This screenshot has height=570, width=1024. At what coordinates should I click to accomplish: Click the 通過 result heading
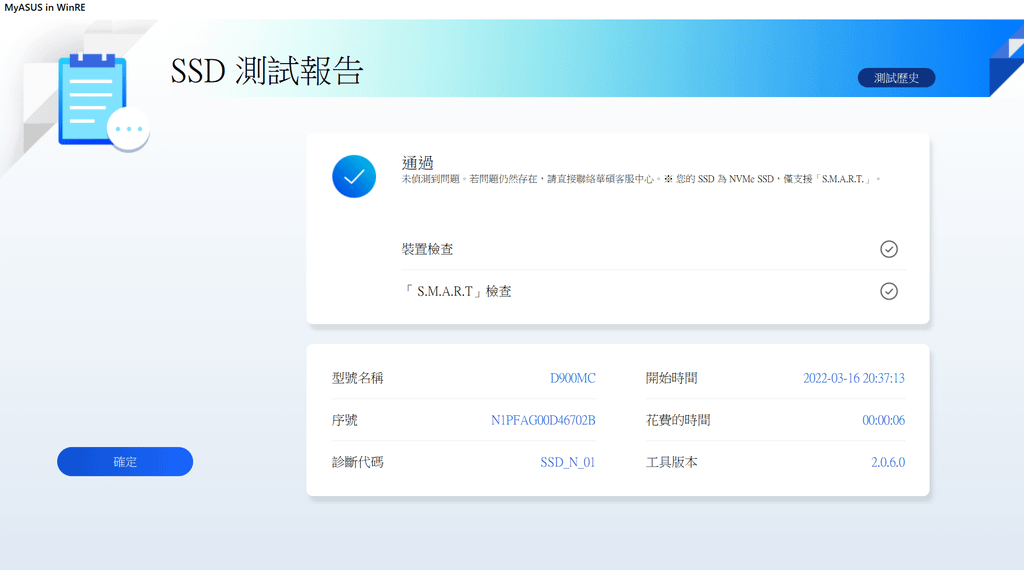[x=417, y=163]
